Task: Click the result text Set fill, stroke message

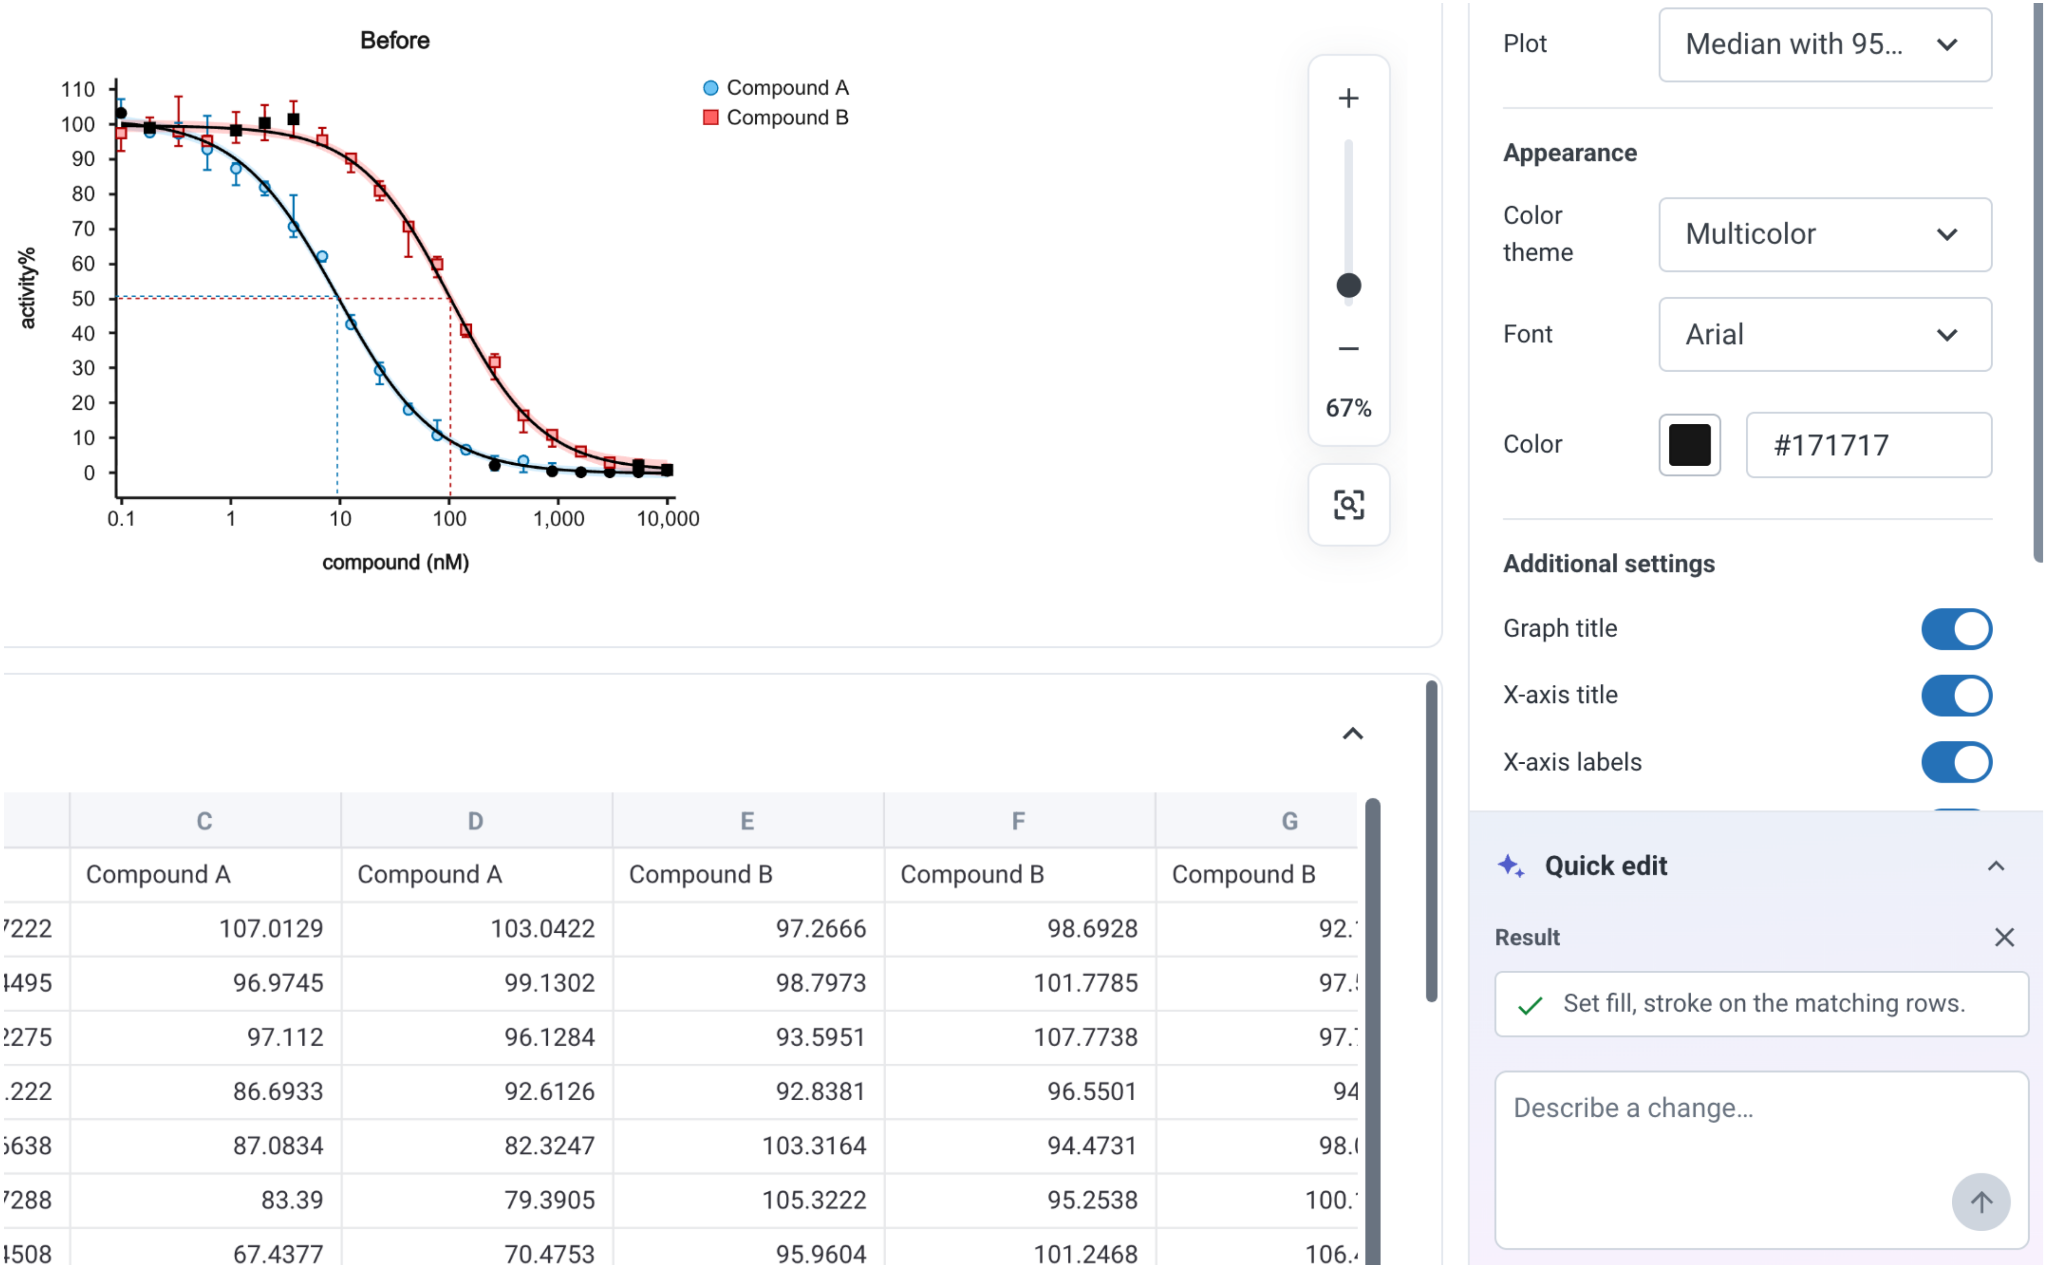Action: tap(1764, 1004)
